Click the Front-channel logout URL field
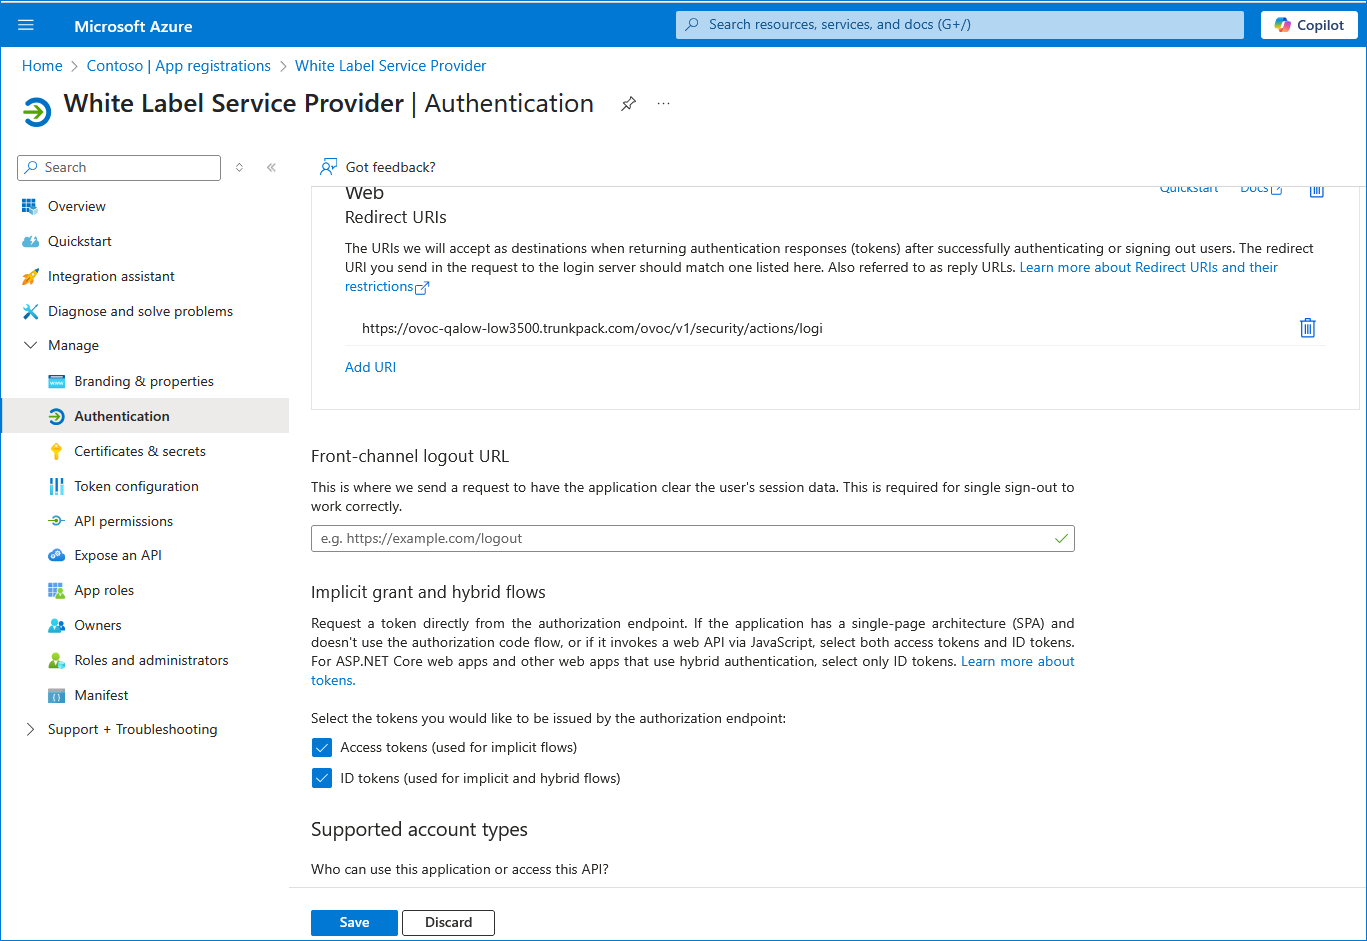This screenshot has width=1367, height=941. click(680, 538)
